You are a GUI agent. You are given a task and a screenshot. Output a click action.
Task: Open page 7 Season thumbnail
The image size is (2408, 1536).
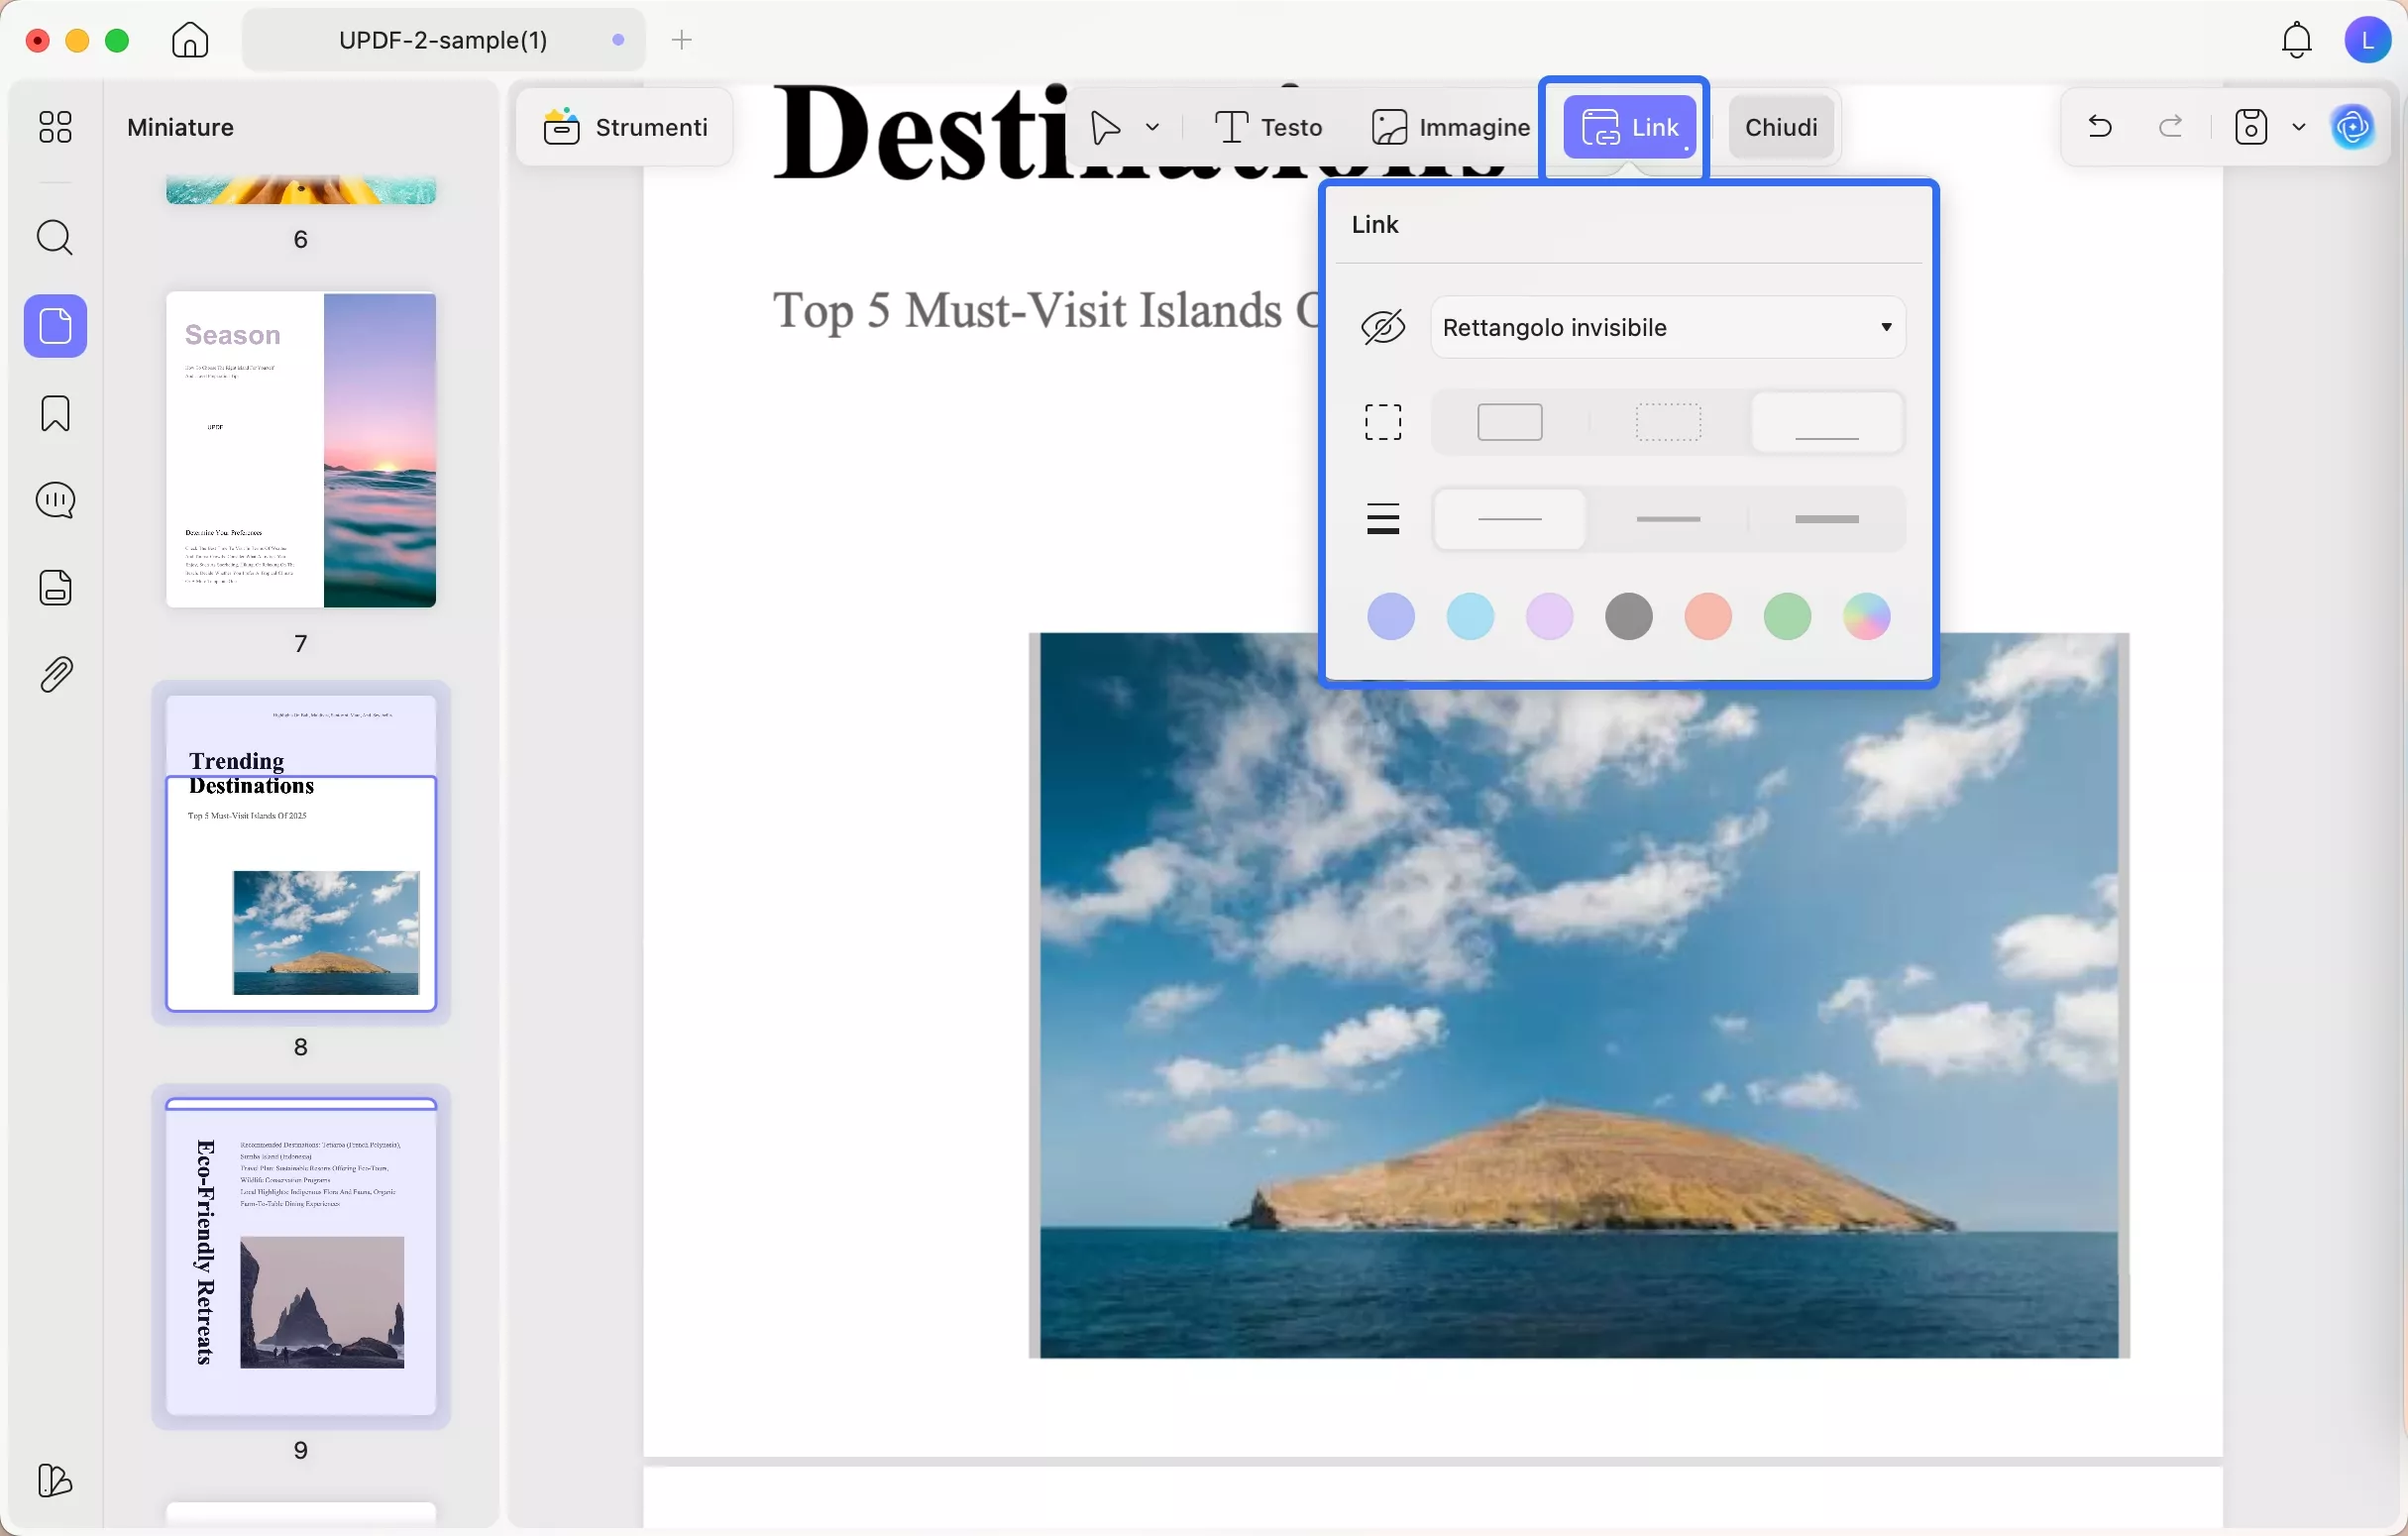point(301,450)
